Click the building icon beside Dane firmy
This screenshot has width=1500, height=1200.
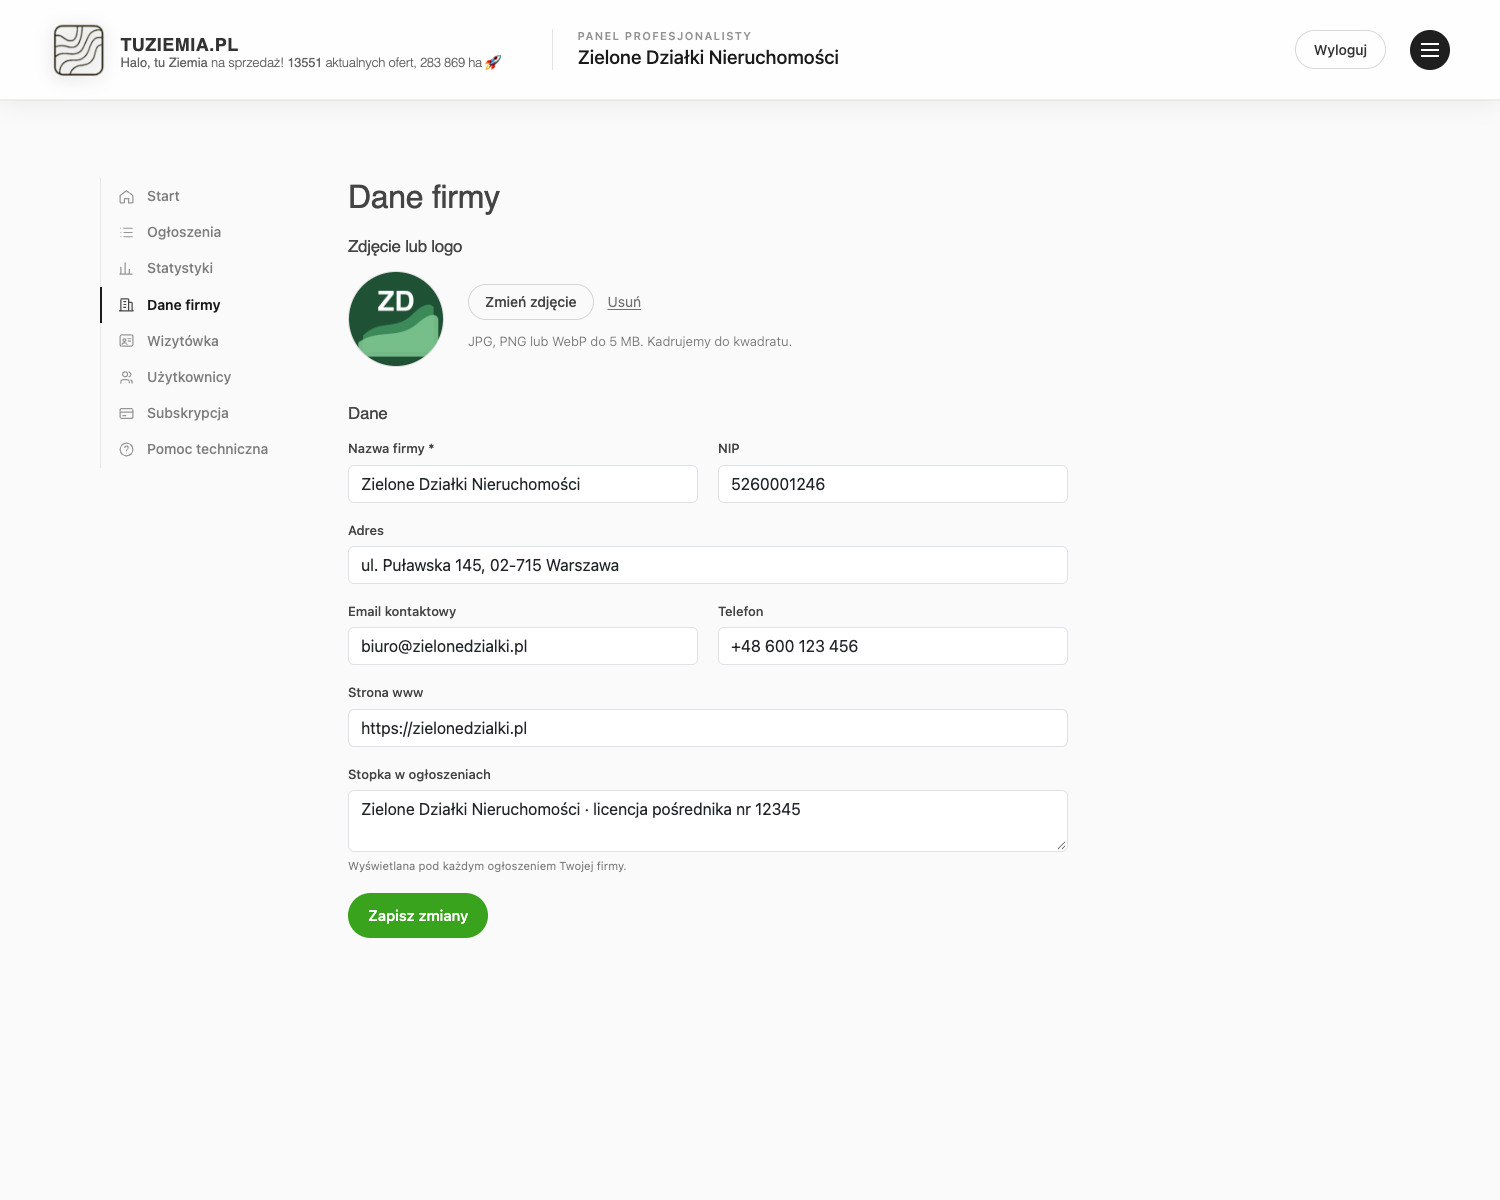127,305
